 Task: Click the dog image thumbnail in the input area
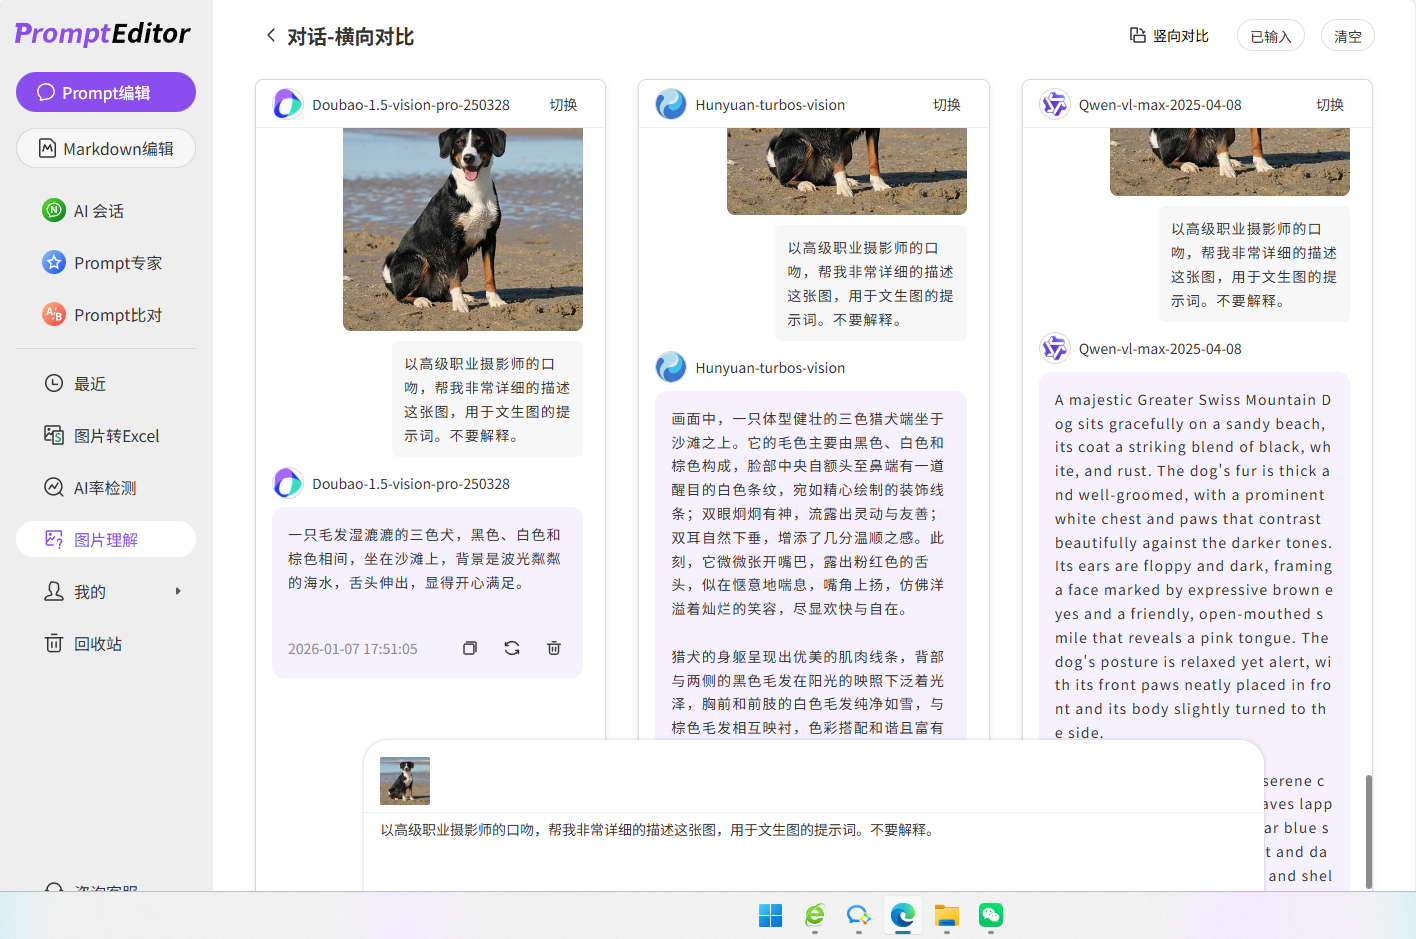[x=404, y=781]
